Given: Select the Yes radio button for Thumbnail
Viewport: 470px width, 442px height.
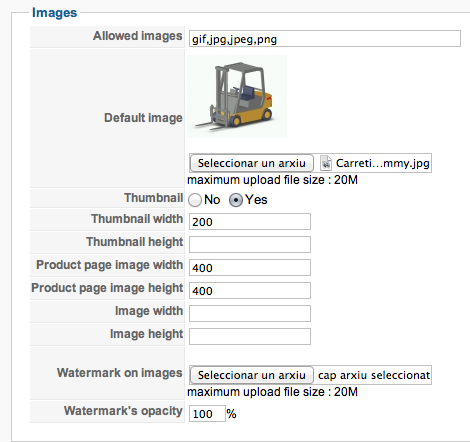Looking at the screenshot, I should coord(236,200).
